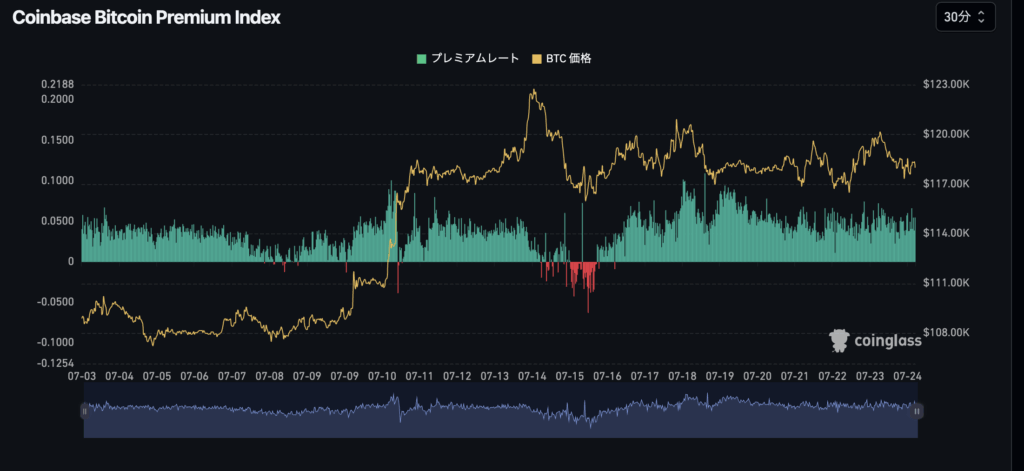Click the $120.00K price axis label
Viewport: 1024px width, 471px height.
click(945, 134)
